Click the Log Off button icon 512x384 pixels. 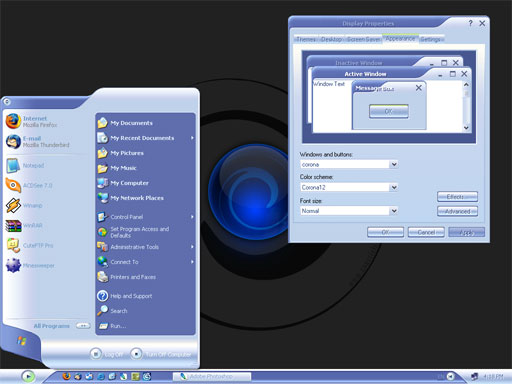(96, 354)
